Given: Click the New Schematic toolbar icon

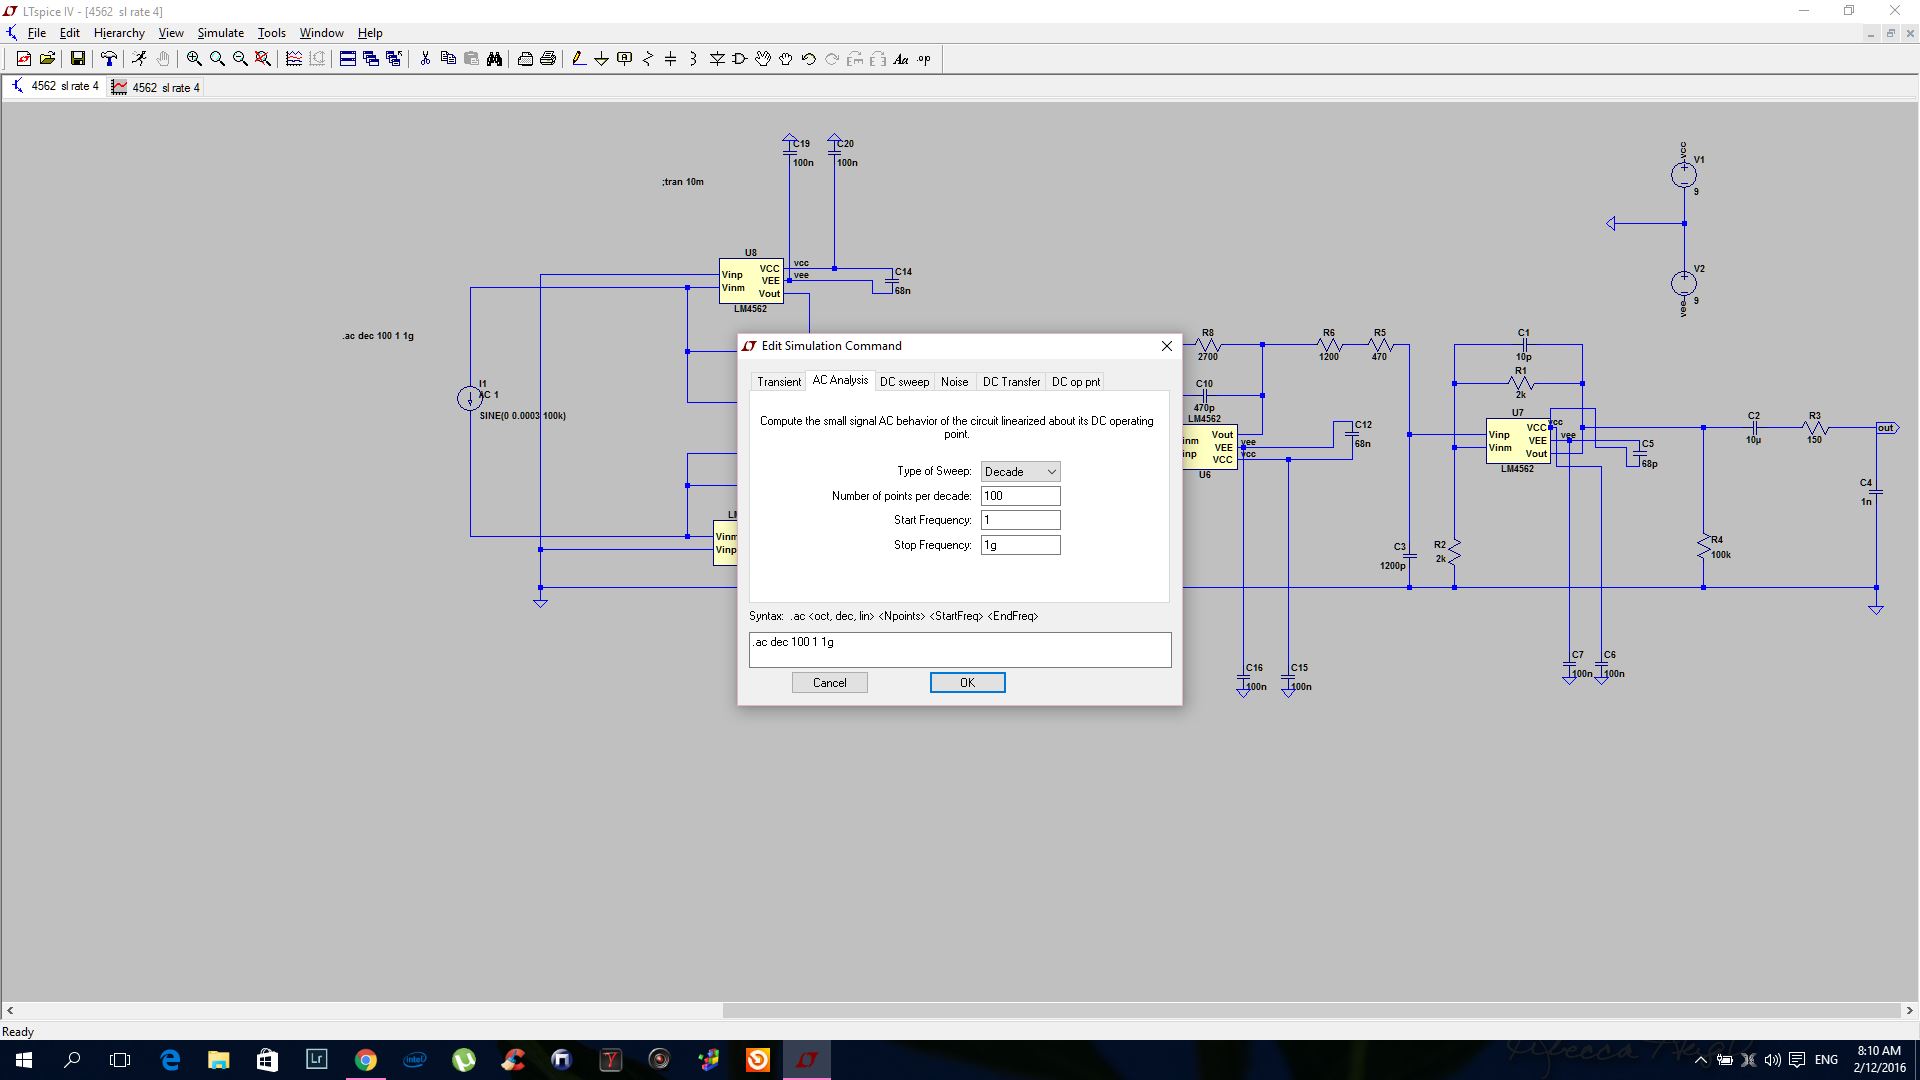Looking at the screenshot, I should click(24, 59).
